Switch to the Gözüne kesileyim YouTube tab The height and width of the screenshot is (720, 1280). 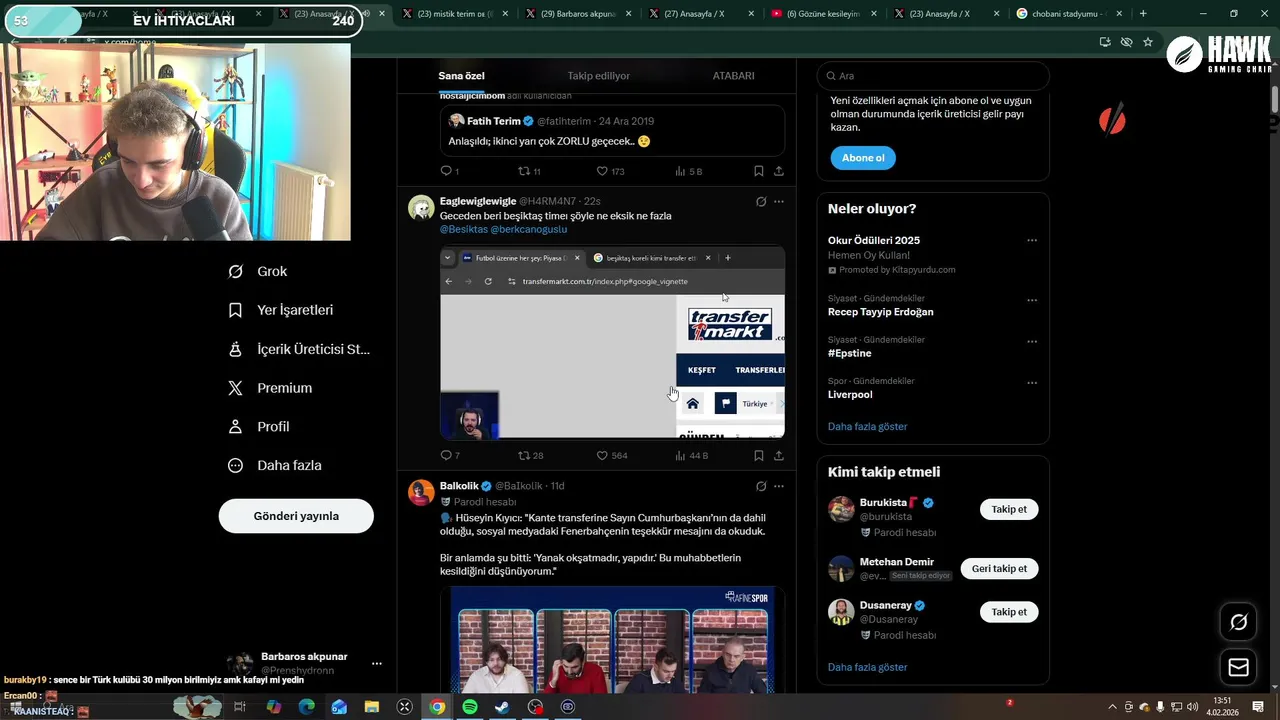click(824, 14)
